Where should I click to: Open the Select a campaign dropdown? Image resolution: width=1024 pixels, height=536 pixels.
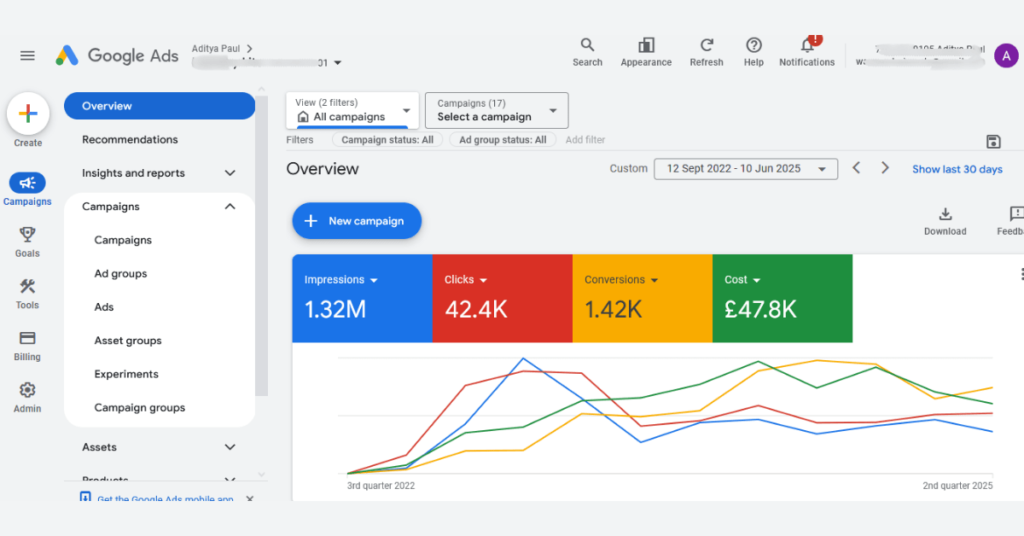point(496,110)
